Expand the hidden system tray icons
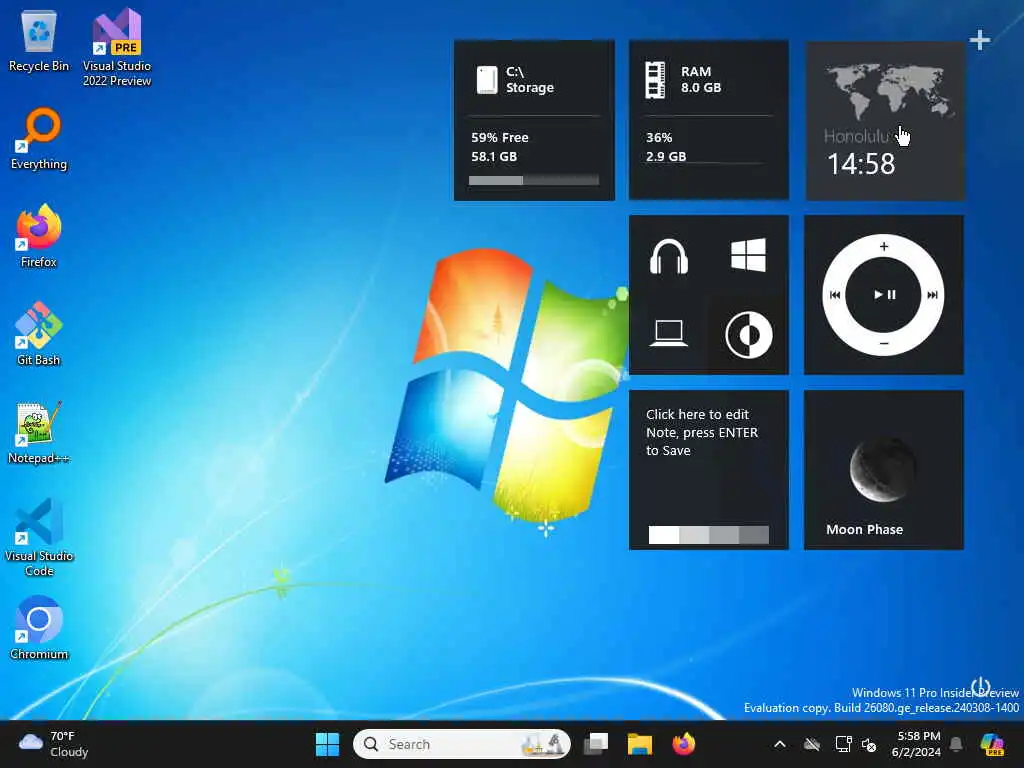The image size is (1024, 768). point(779,744)
